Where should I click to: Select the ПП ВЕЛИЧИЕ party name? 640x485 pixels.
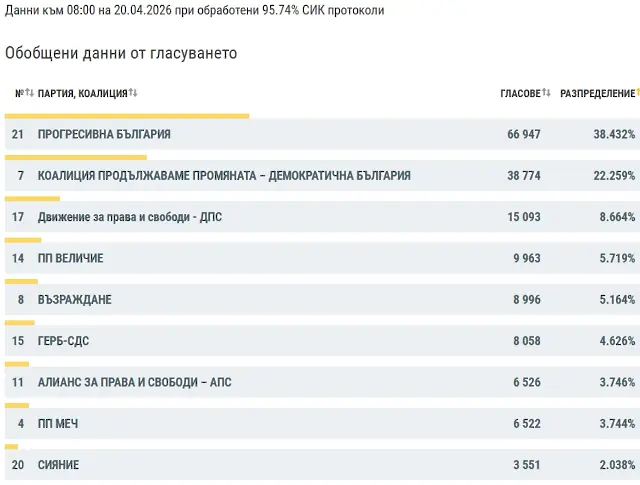(x=70, y=258)
